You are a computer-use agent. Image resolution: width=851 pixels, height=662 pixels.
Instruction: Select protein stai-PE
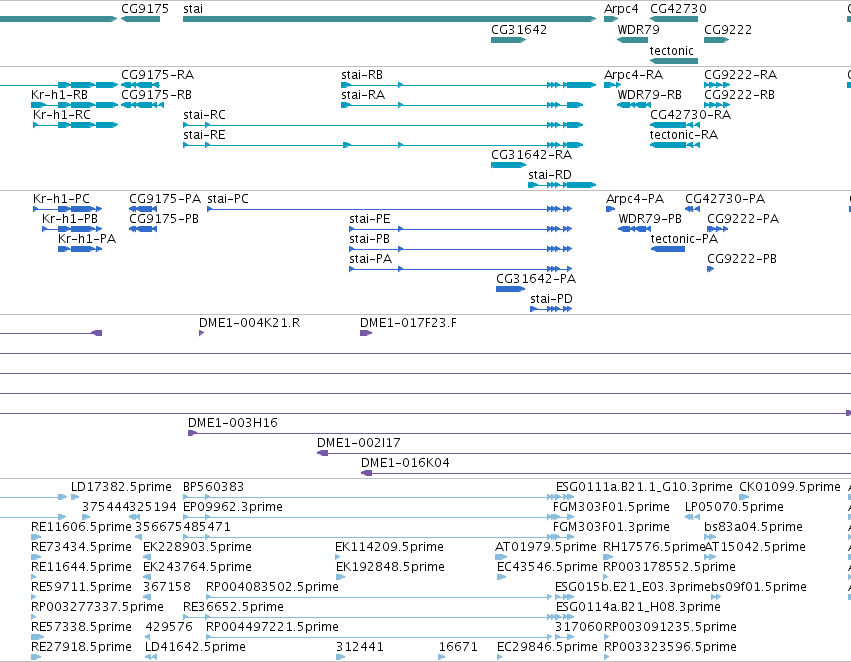coord(460,229)
